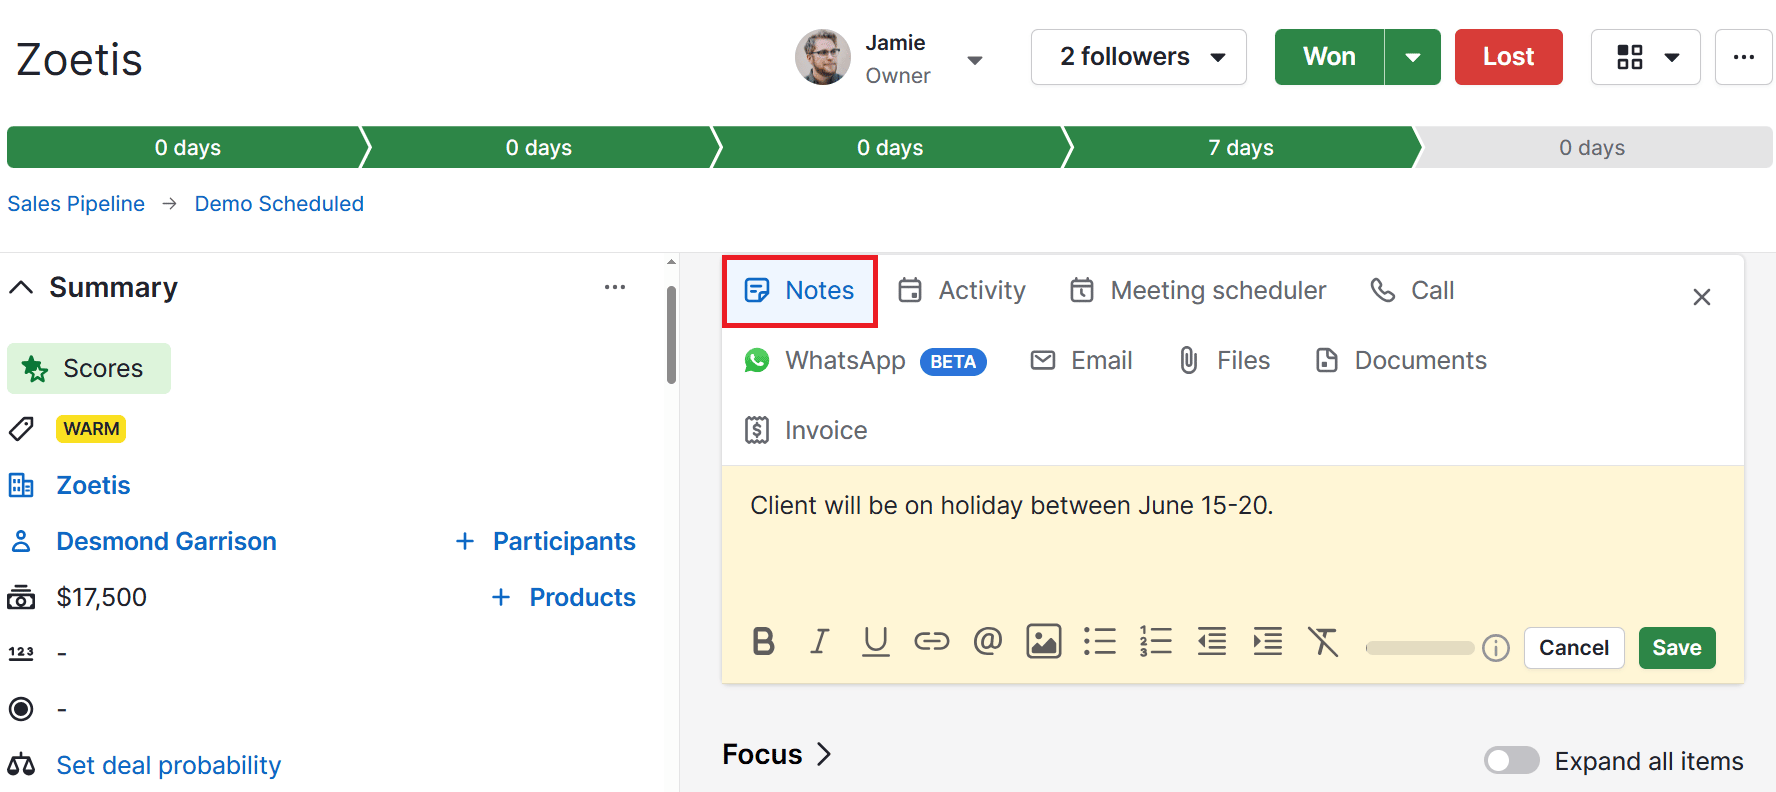The image size is (1776, 792).
Task: Toggle underline formatting in note editor
Action: 876,641
